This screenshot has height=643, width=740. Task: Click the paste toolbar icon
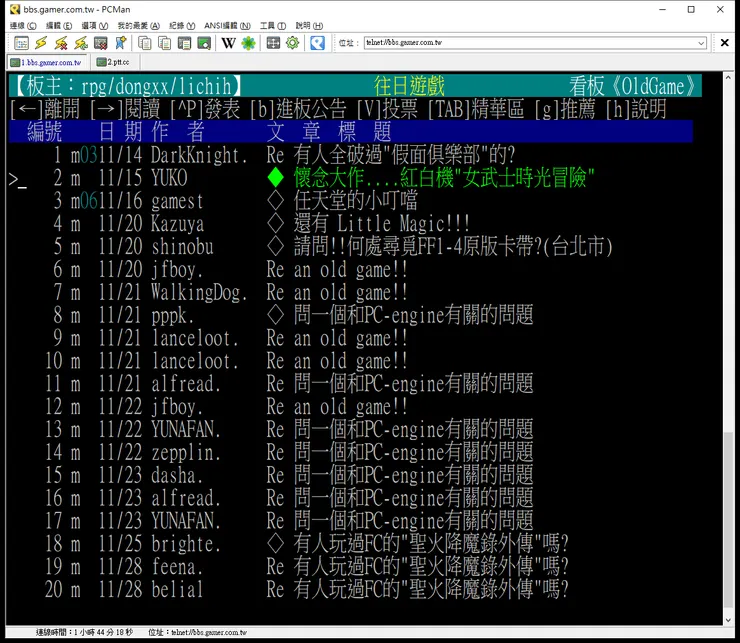pyautogui.click(x=184, y=43)
